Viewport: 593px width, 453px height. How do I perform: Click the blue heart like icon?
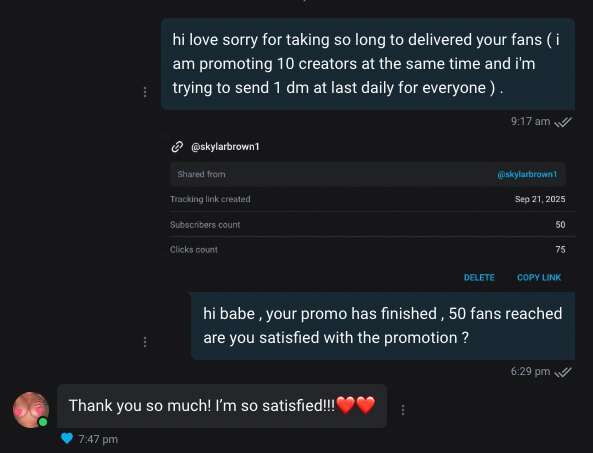pyautogui.click(x=67, y=438)
